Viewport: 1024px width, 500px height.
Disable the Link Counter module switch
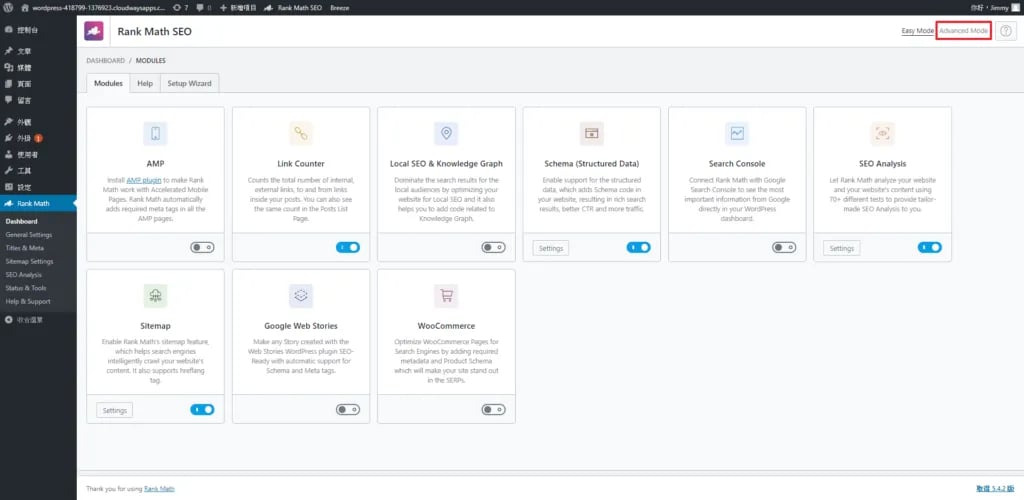tap(347, 247)
